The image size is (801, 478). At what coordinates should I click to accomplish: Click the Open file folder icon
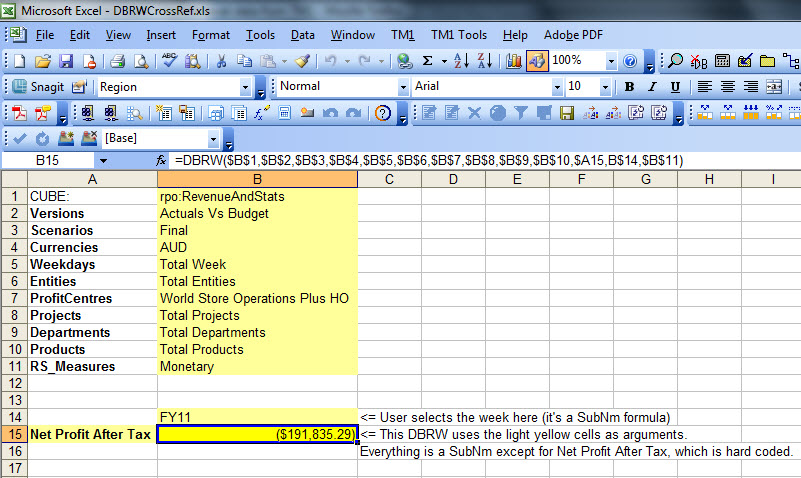point(43,61)
